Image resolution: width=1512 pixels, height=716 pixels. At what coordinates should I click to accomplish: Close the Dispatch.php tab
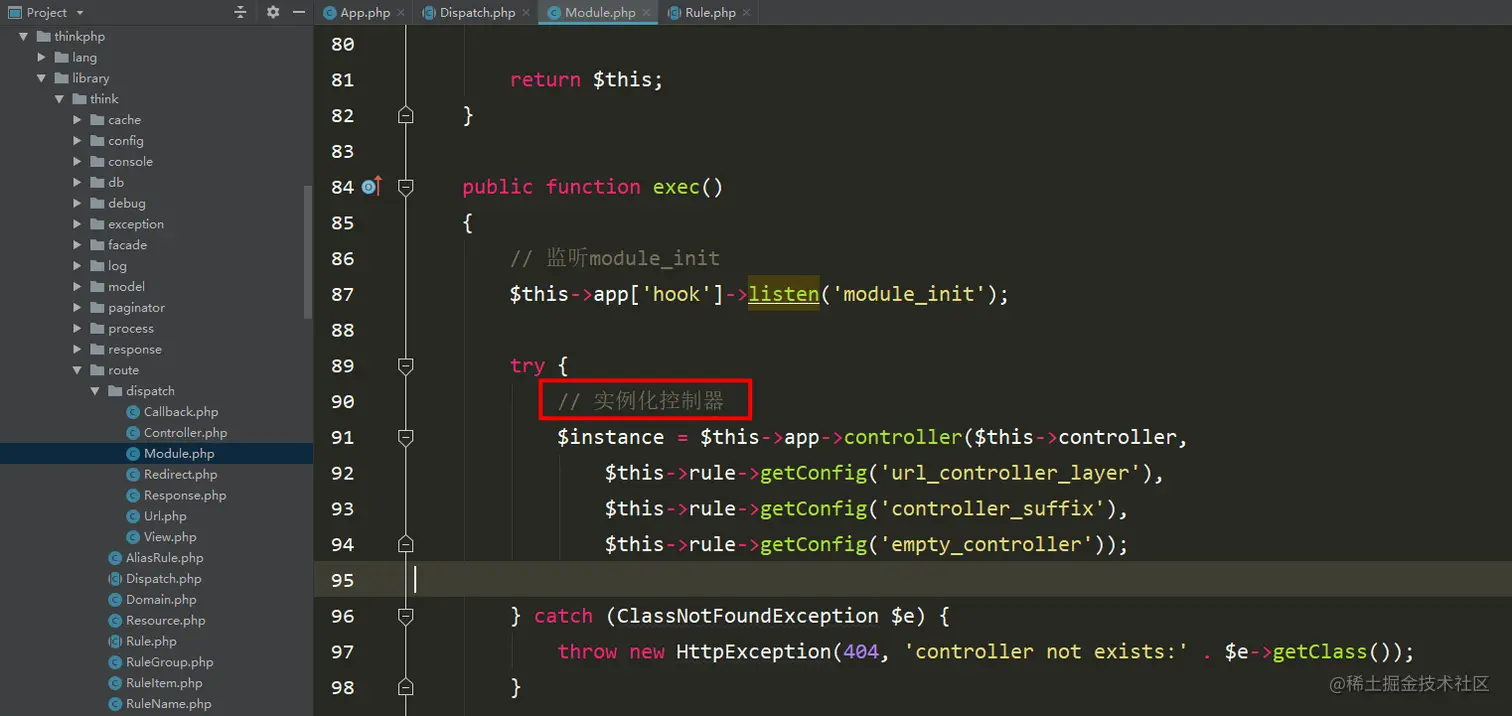click(x=525, y=13)
